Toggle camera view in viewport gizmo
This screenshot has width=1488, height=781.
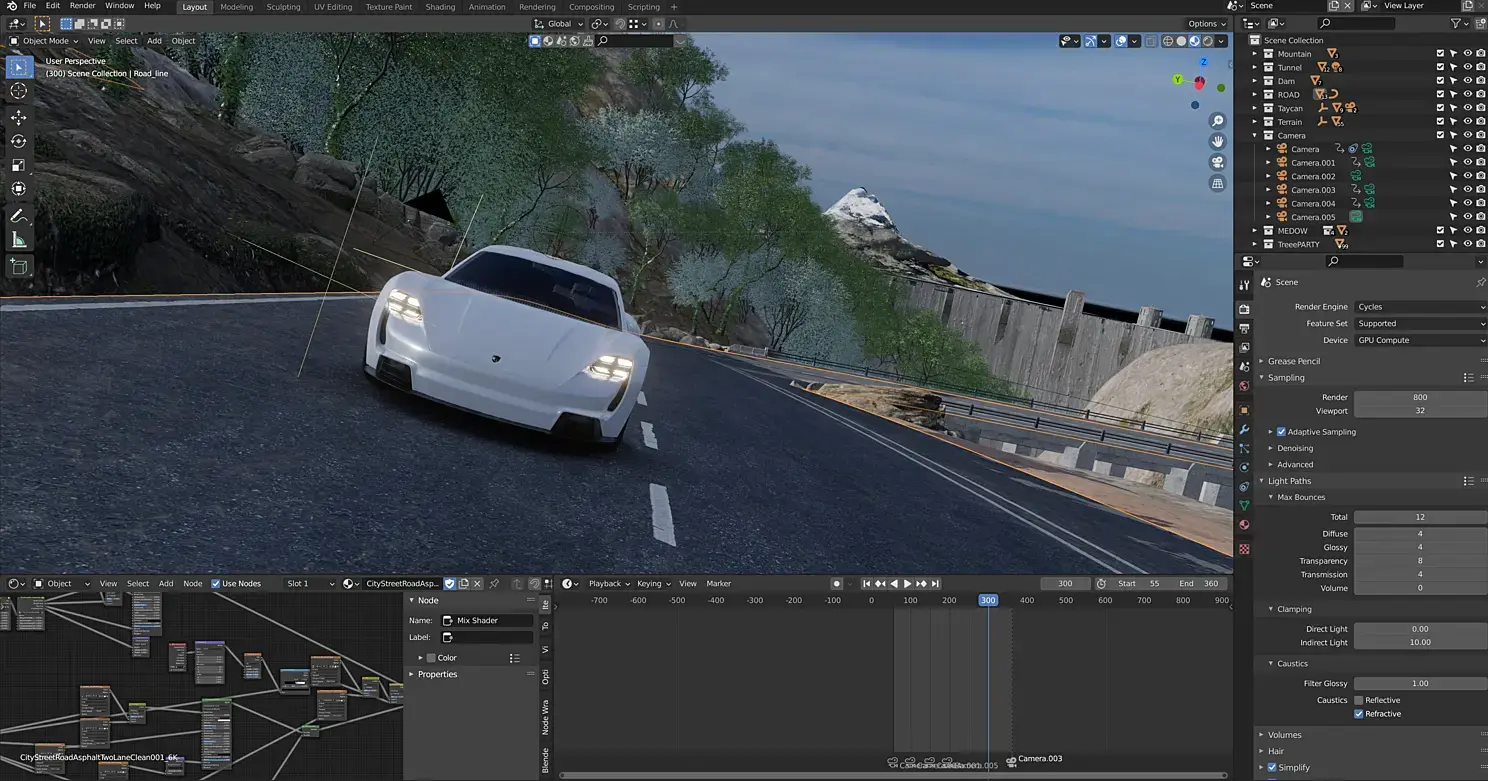(x=1217, y=162)
